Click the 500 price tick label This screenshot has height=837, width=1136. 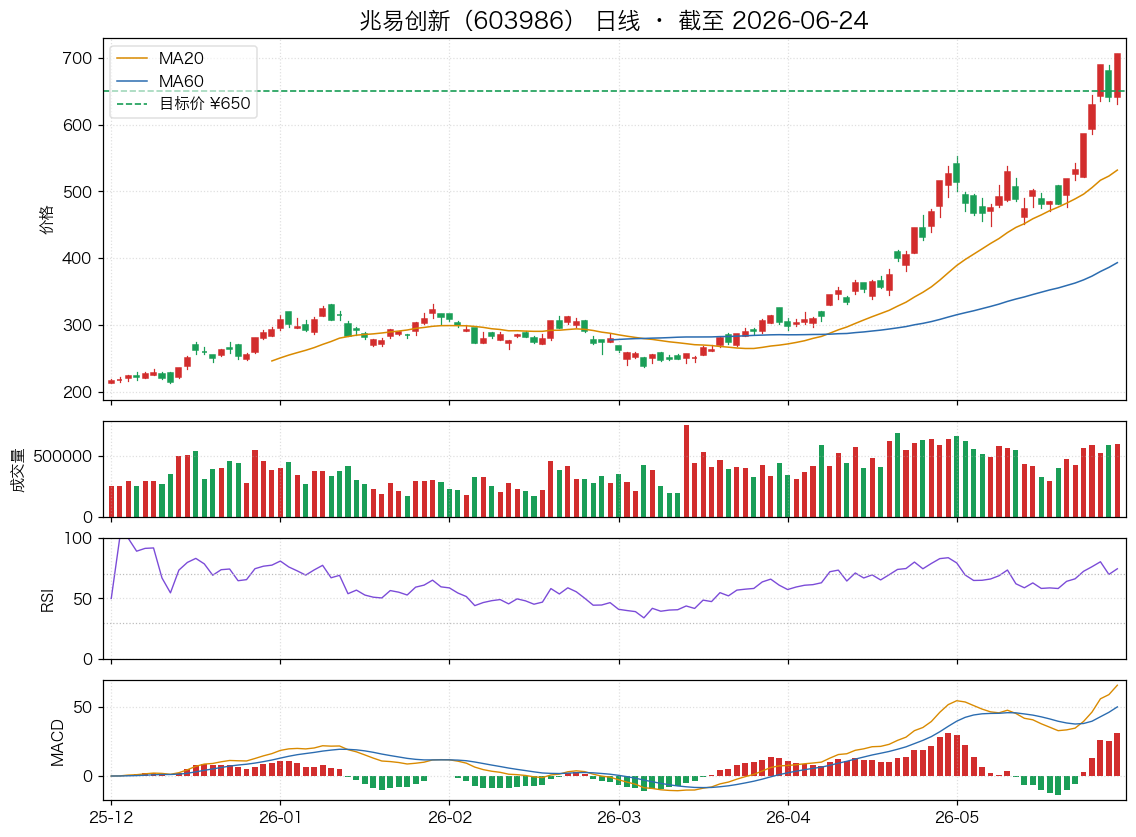click(x=77, y=192)
